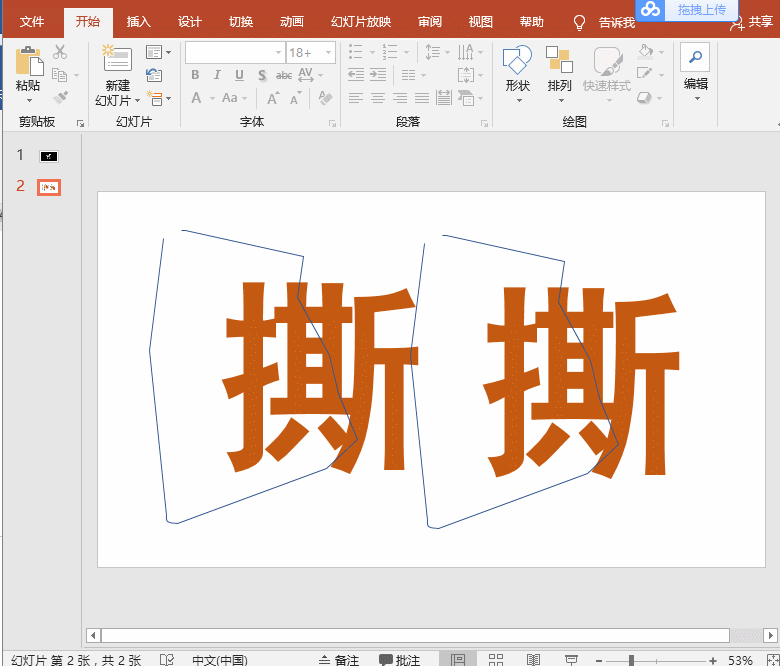Click the Tell Me lightbulb box

tap(604, 22)
